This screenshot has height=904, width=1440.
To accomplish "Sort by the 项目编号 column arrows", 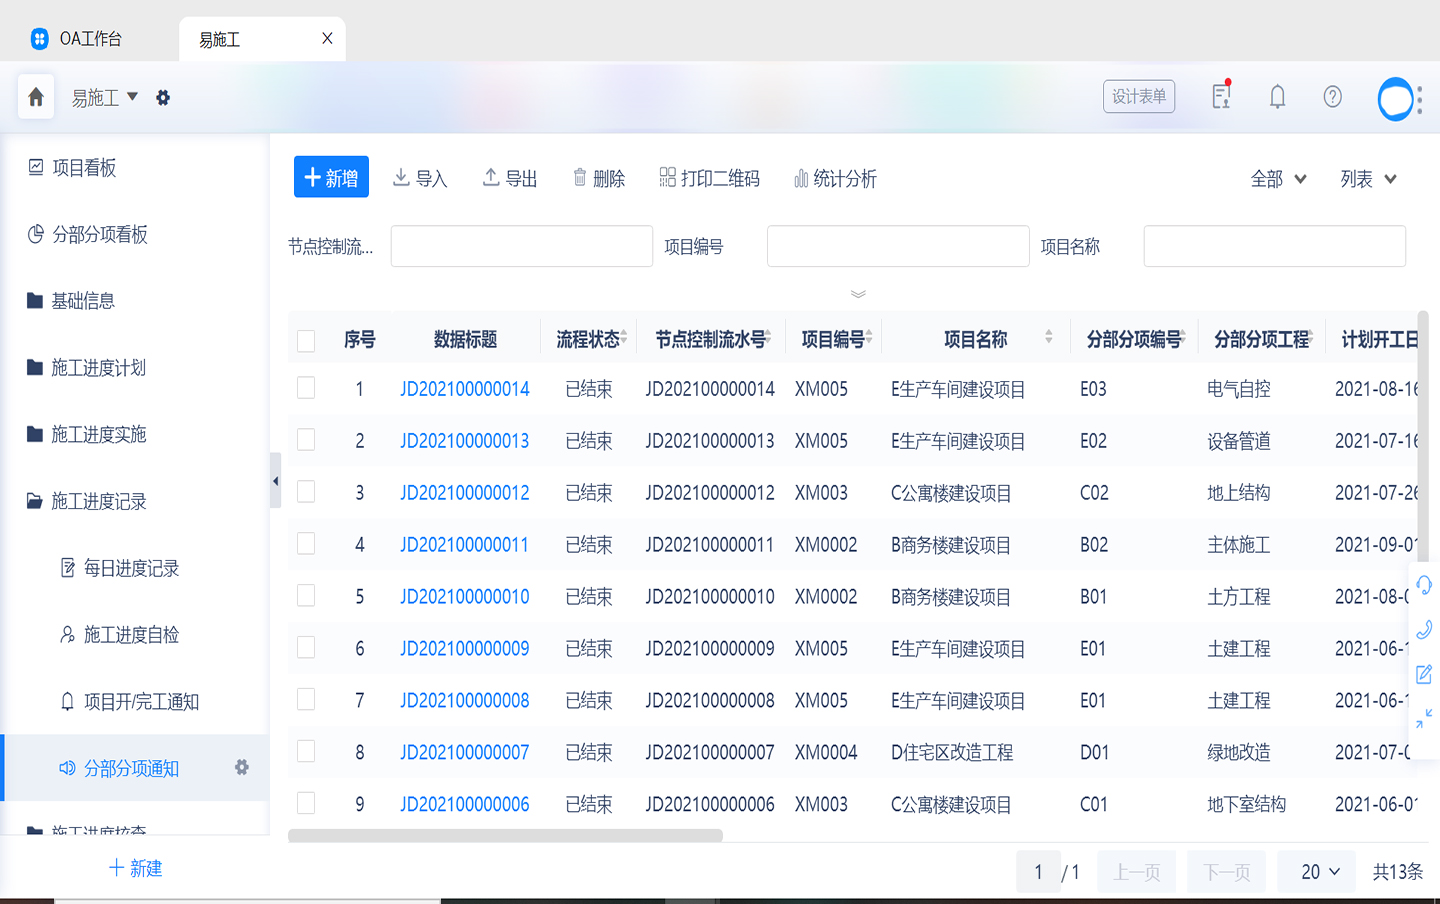I will [869, 337].
